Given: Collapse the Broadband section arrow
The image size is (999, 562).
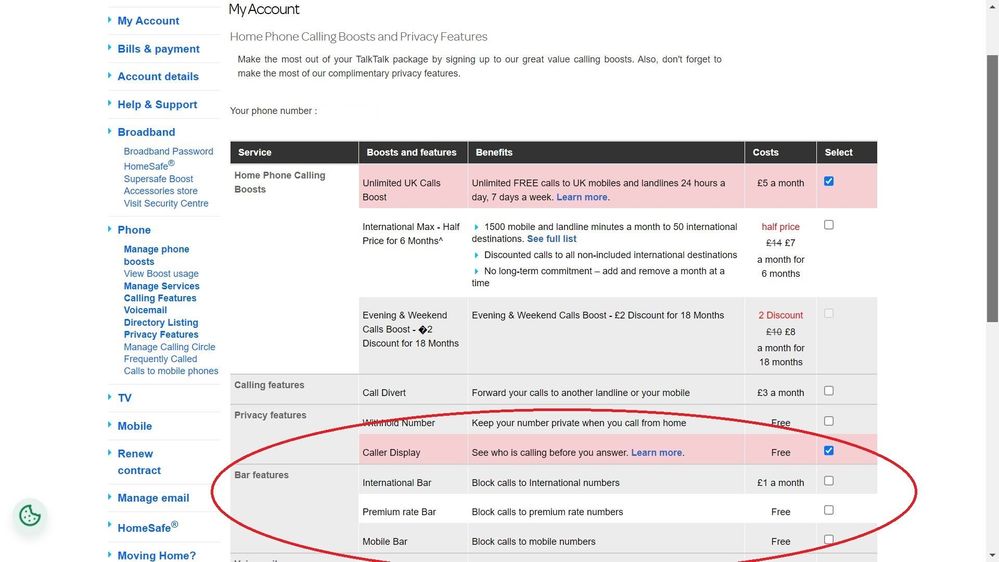Looking at the screenshot, I should 110,131.
